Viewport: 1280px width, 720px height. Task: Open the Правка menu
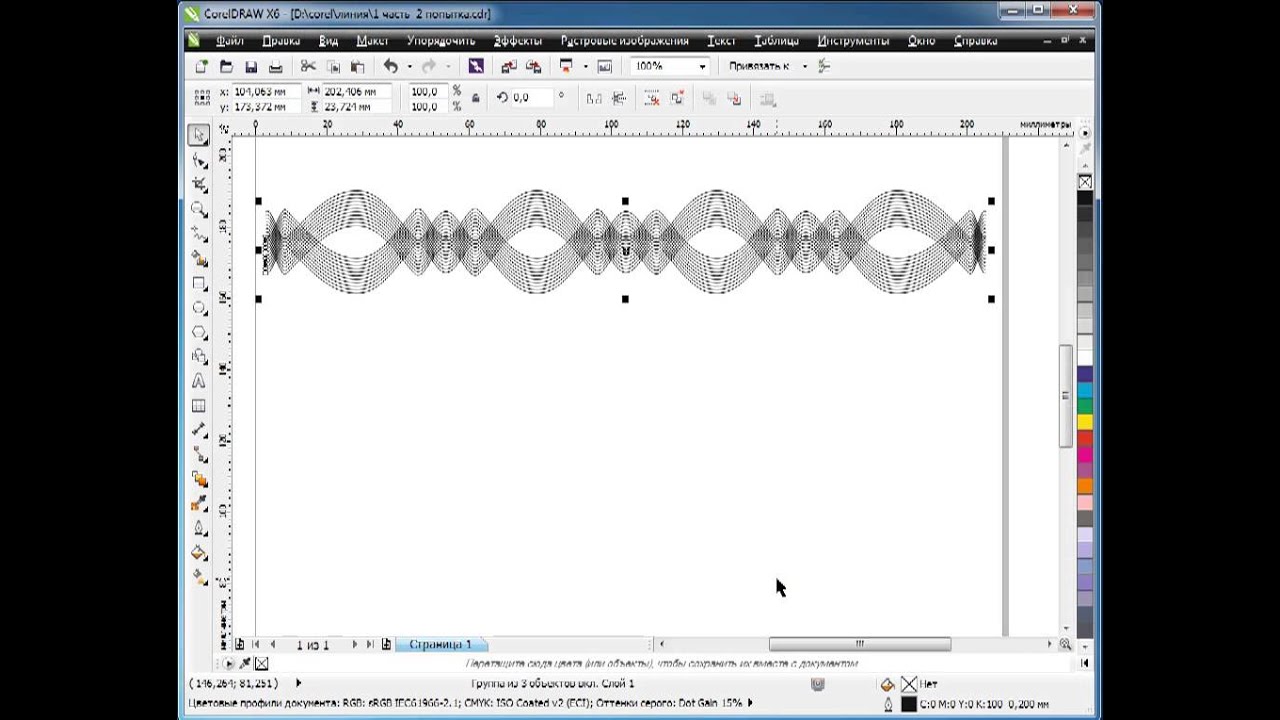click(281, 41)
